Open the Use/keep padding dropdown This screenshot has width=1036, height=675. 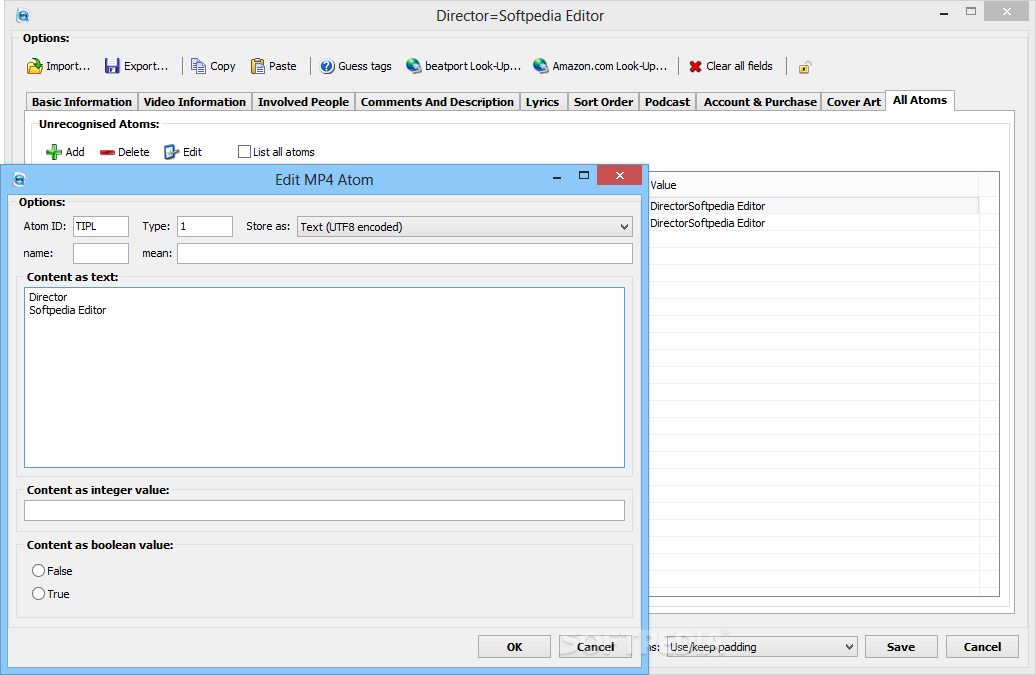click(x=762, y=647)
